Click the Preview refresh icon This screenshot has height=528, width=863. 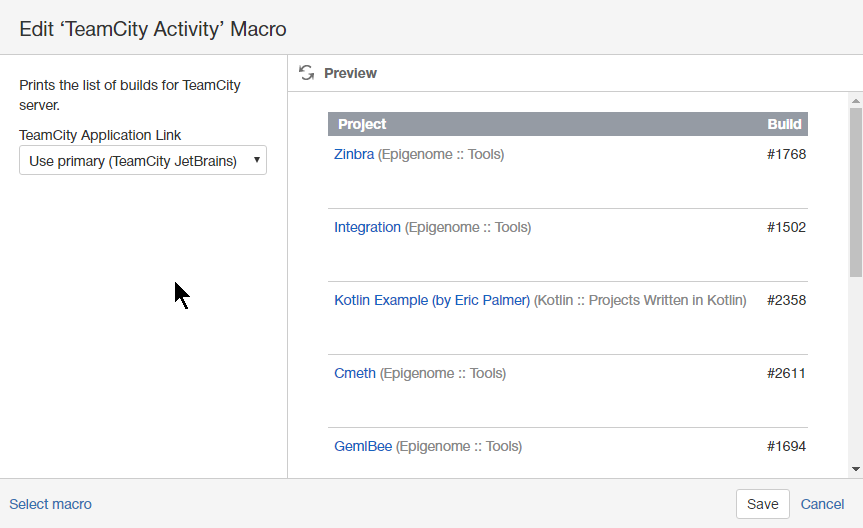tap(307, 73)
